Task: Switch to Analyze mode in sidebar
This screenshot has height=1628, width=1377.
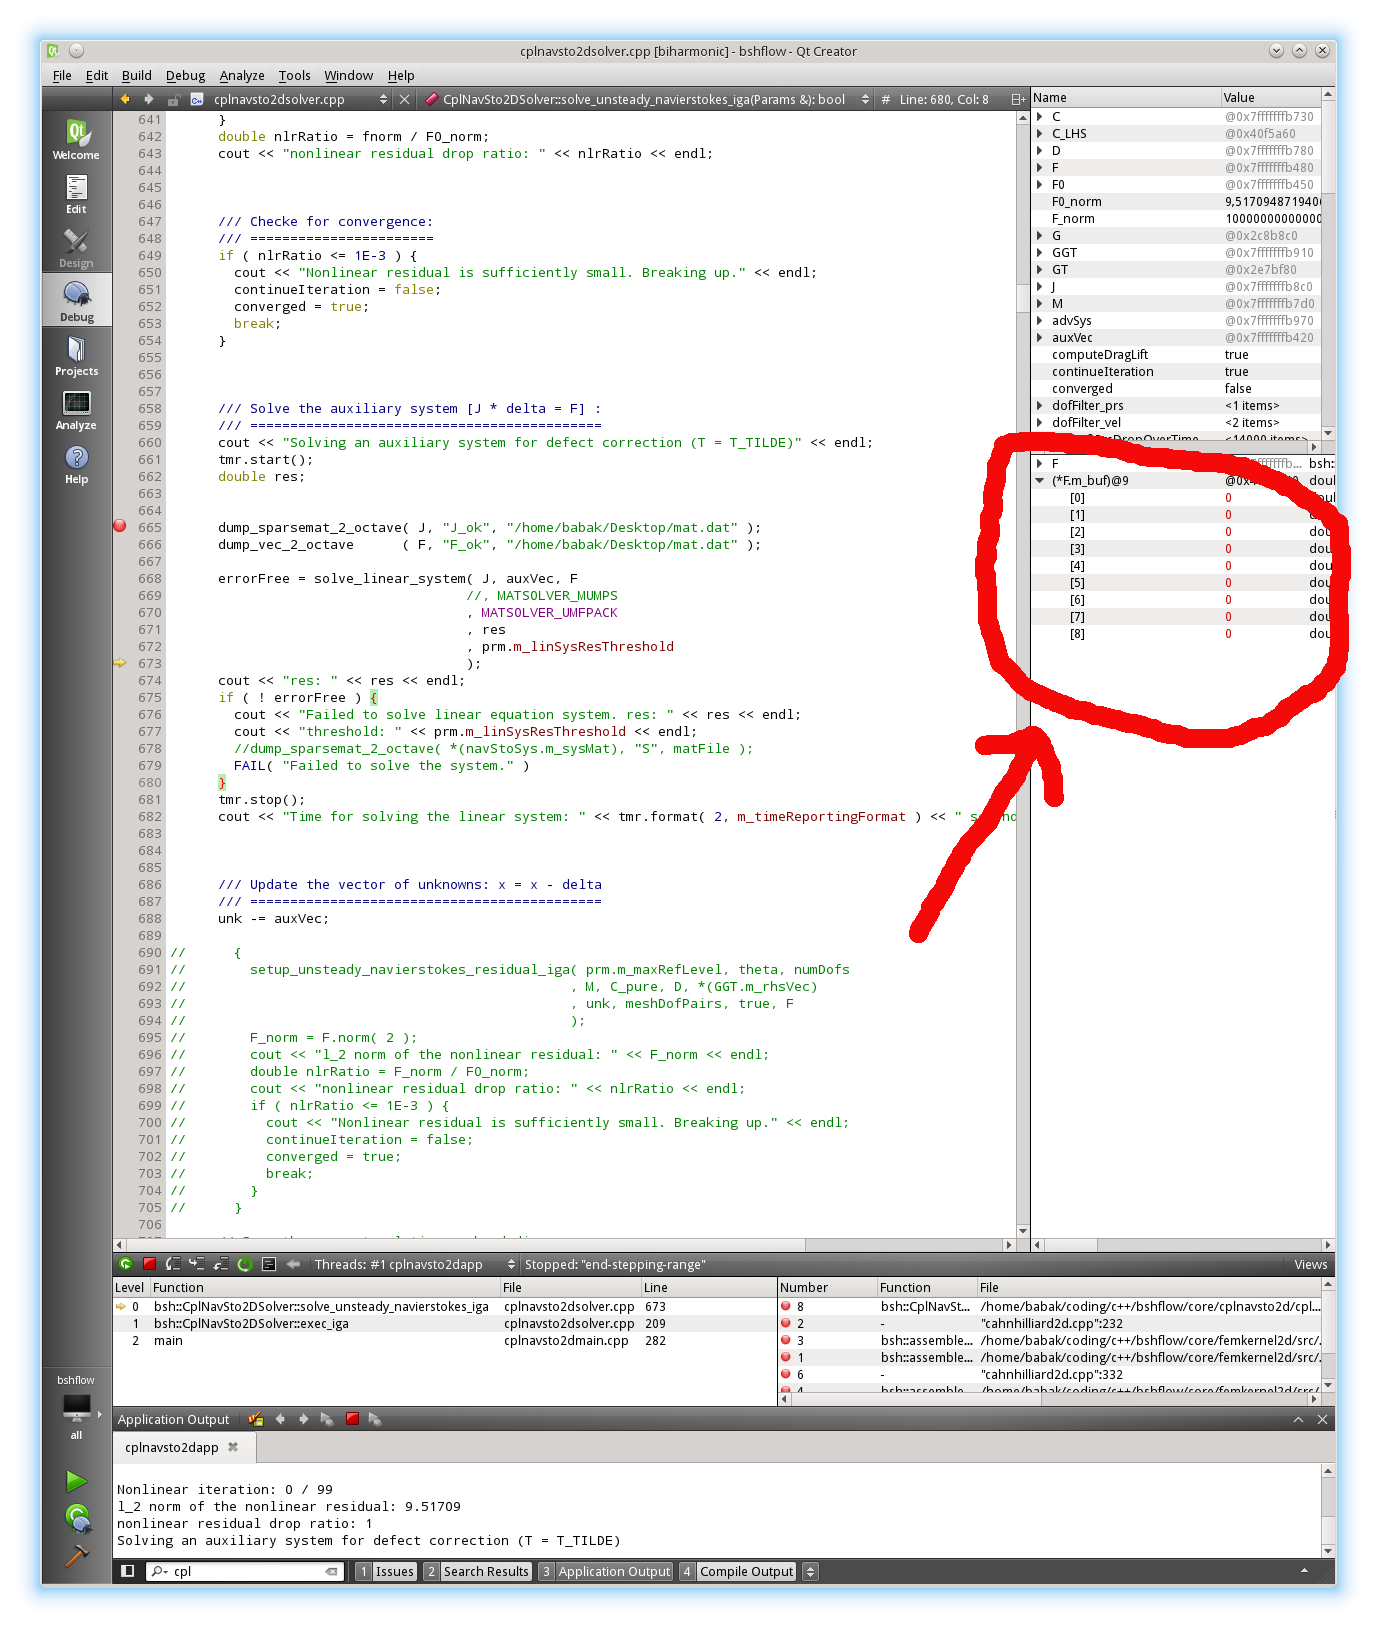Action: 76,410
